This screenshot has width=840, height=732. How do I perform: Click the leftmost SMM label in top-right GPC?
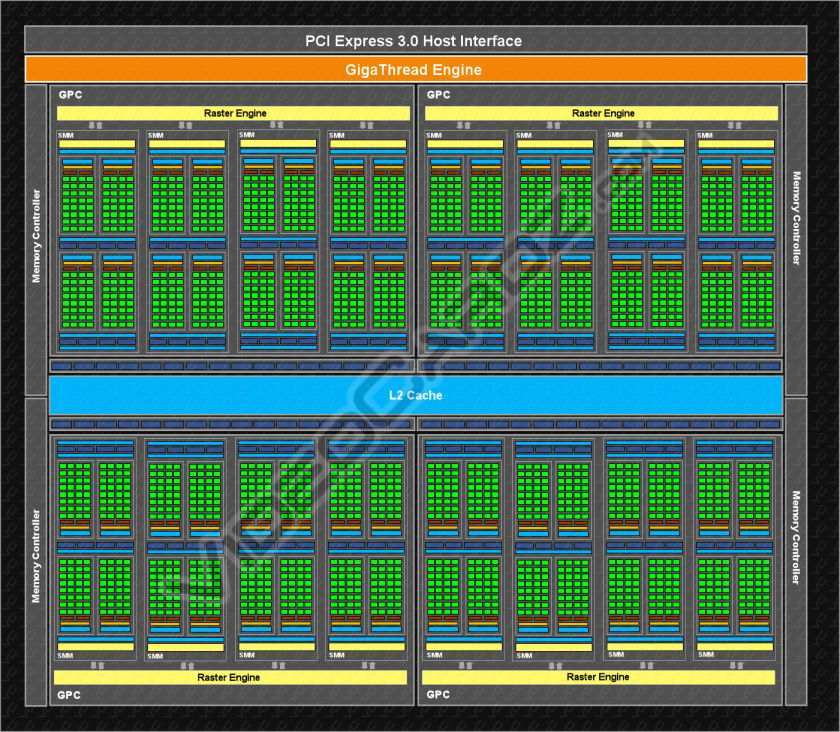click(434, 136)
